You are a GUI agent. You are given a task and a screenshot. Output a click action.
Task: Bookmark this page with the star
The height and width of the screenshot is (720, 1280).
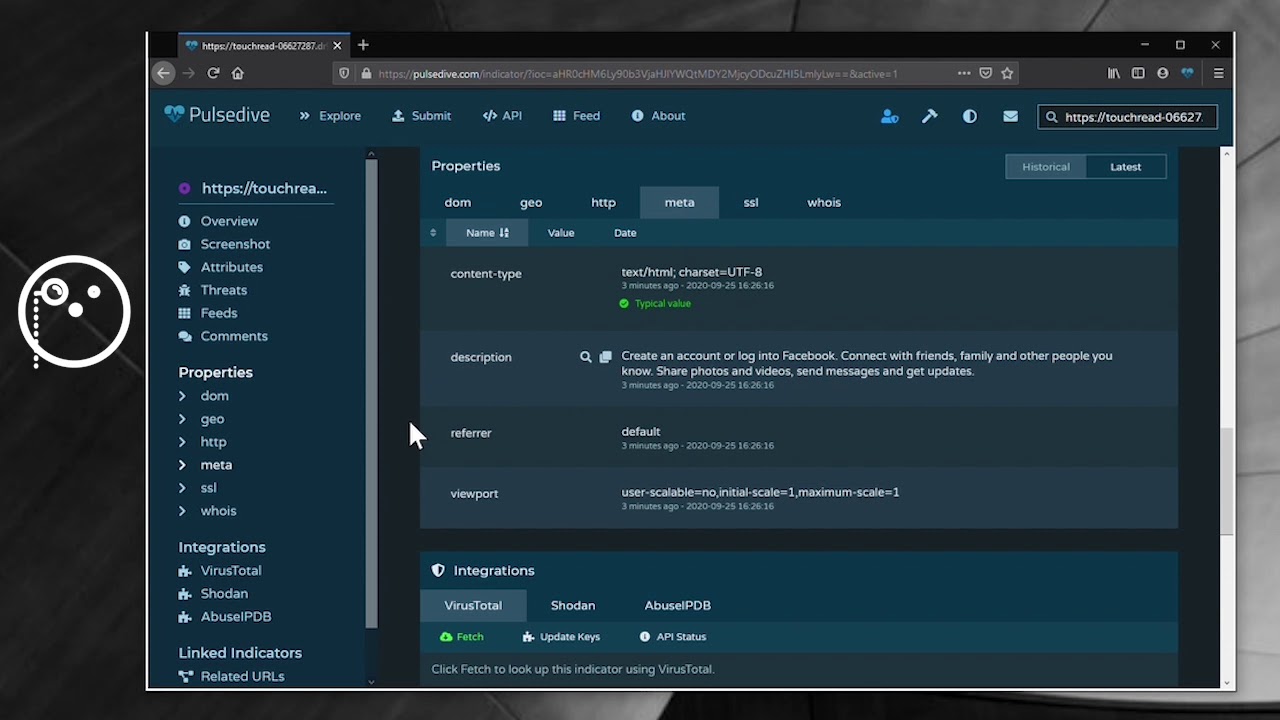point(1007,73)
